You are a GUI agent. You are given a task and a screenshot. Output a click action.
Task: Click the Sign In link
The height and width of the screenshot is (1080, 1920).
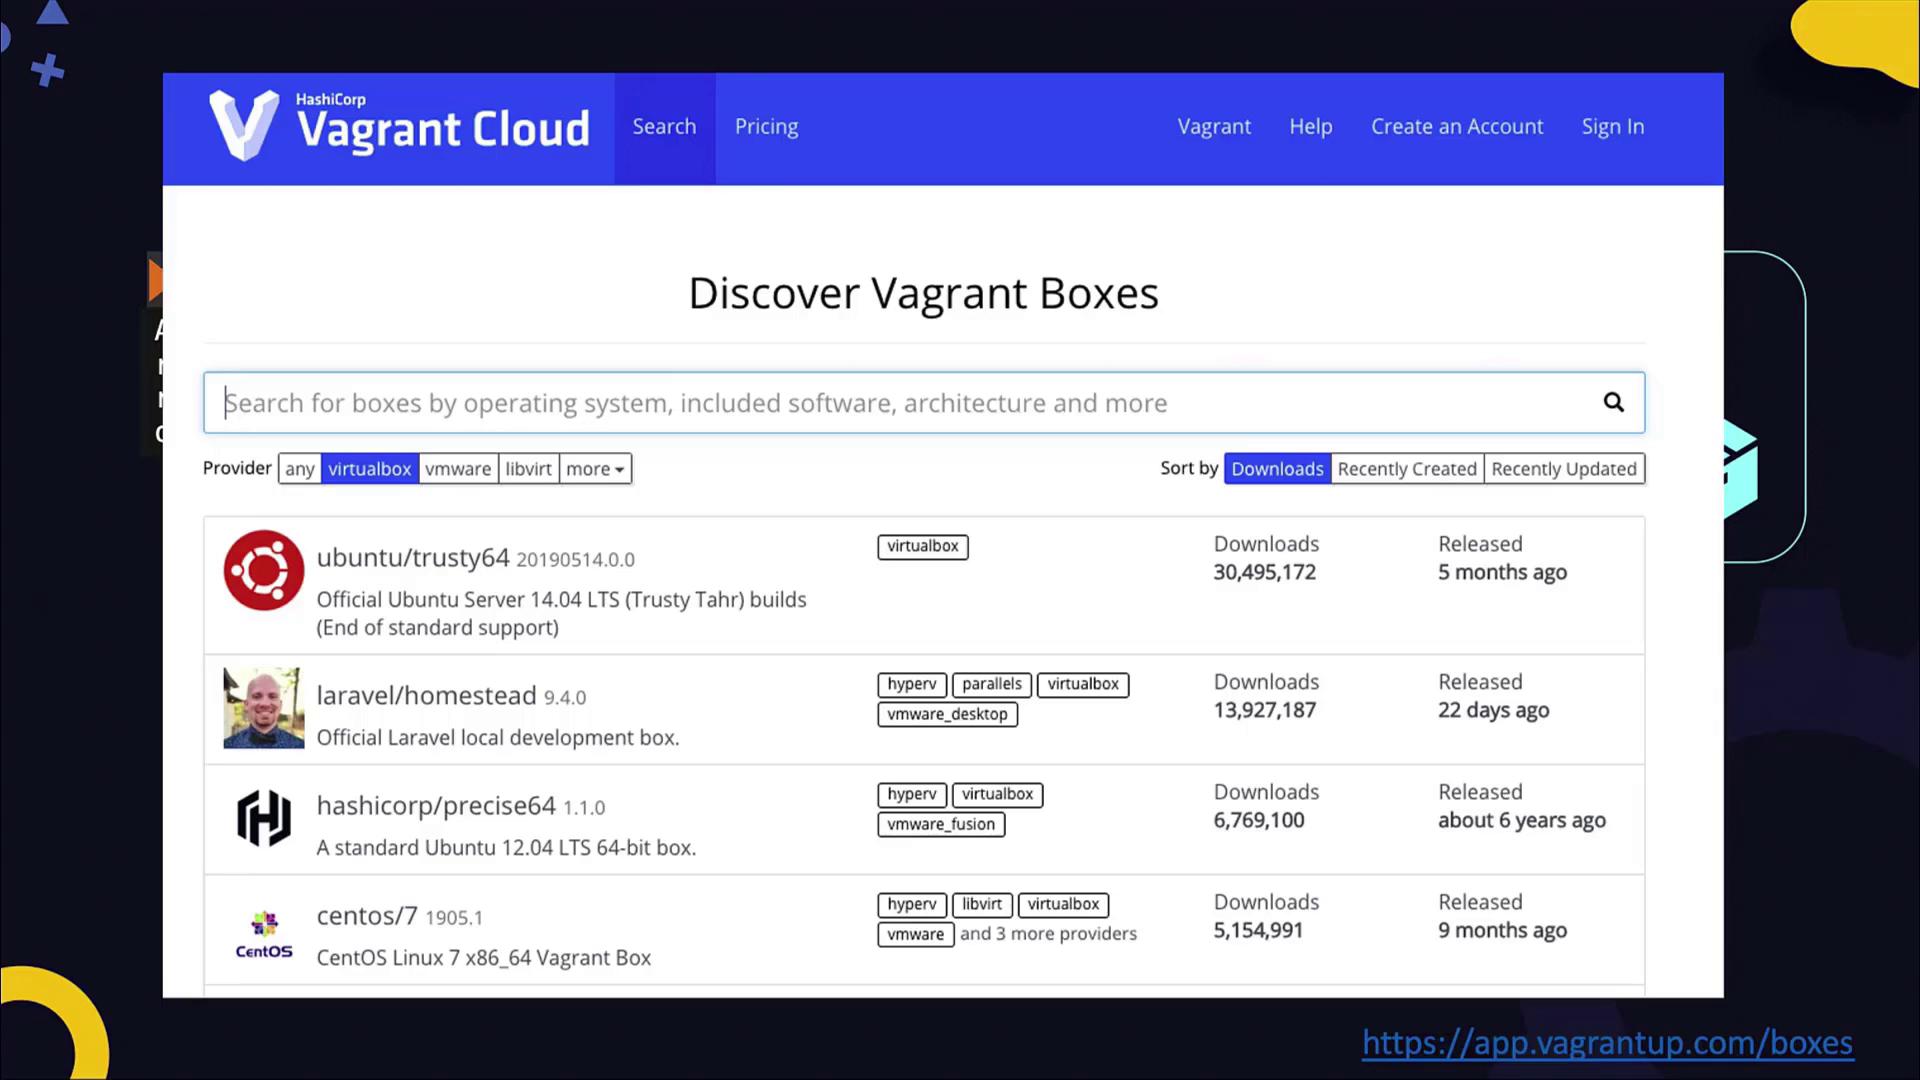[x=1612, y=127]
